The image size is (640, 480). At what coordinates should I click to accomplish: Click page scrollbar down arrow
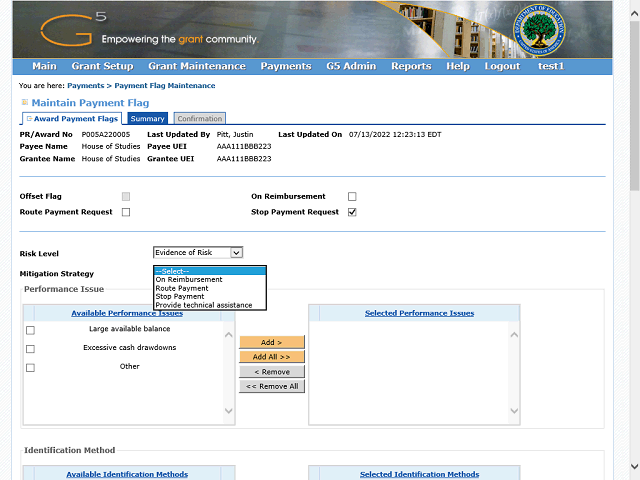click(634, 466)
